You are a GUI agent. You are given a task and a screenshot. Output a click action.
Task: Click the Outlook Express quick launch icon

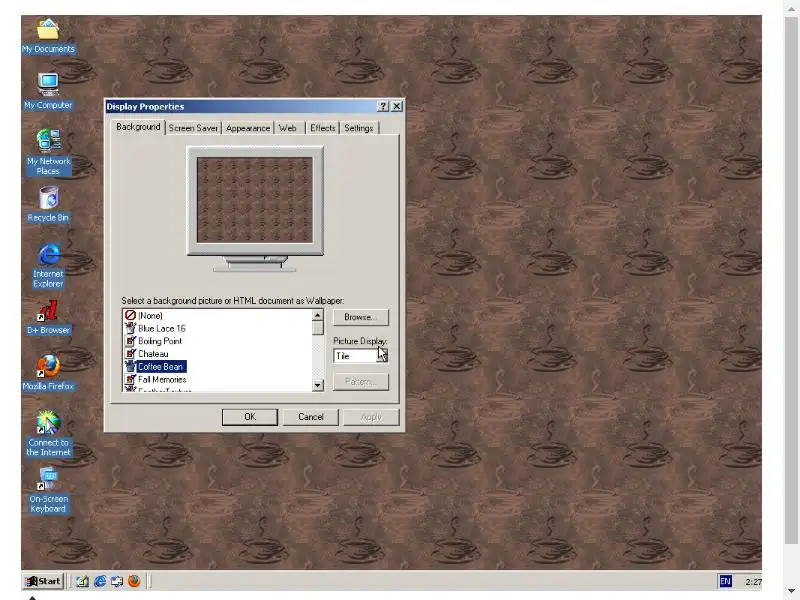[117, 581]
